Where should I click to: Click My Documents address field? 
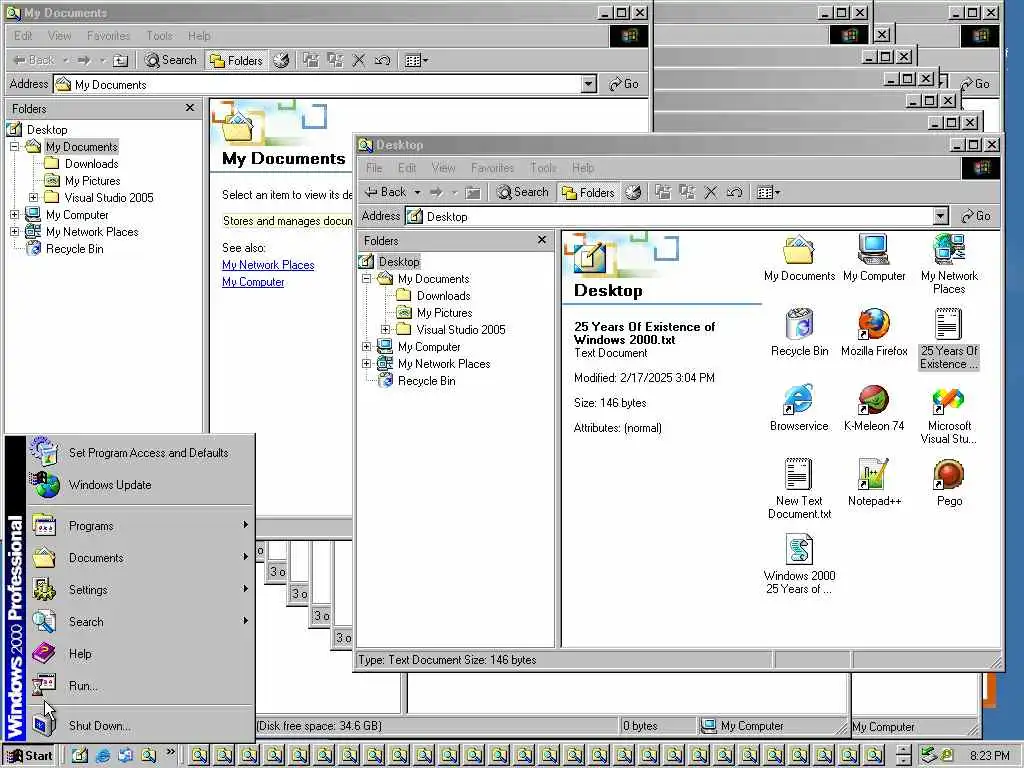325,84
